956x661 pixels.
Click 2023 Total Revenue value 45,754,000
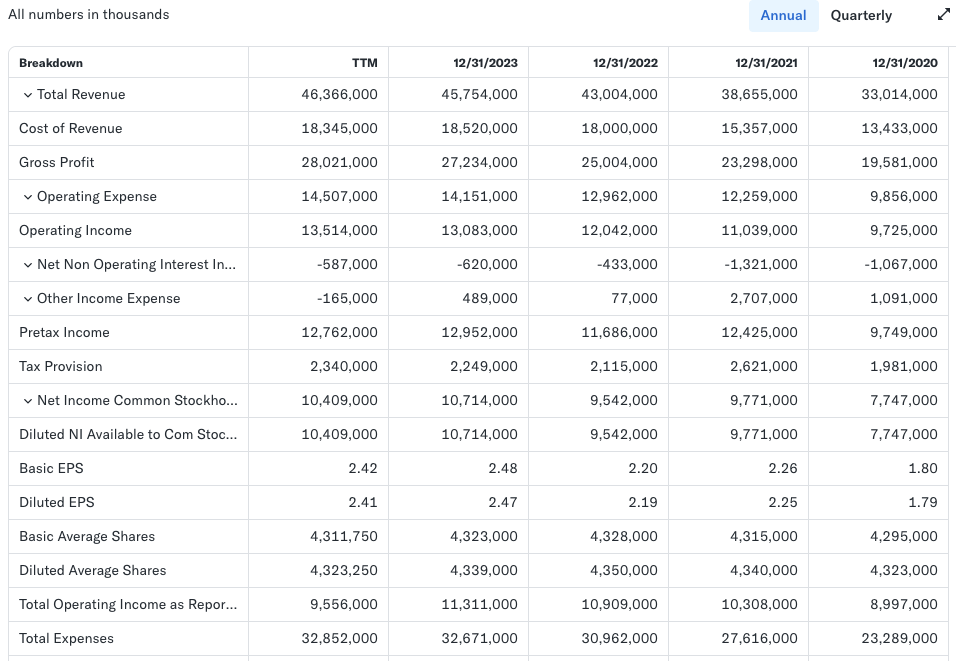point(479,95)
